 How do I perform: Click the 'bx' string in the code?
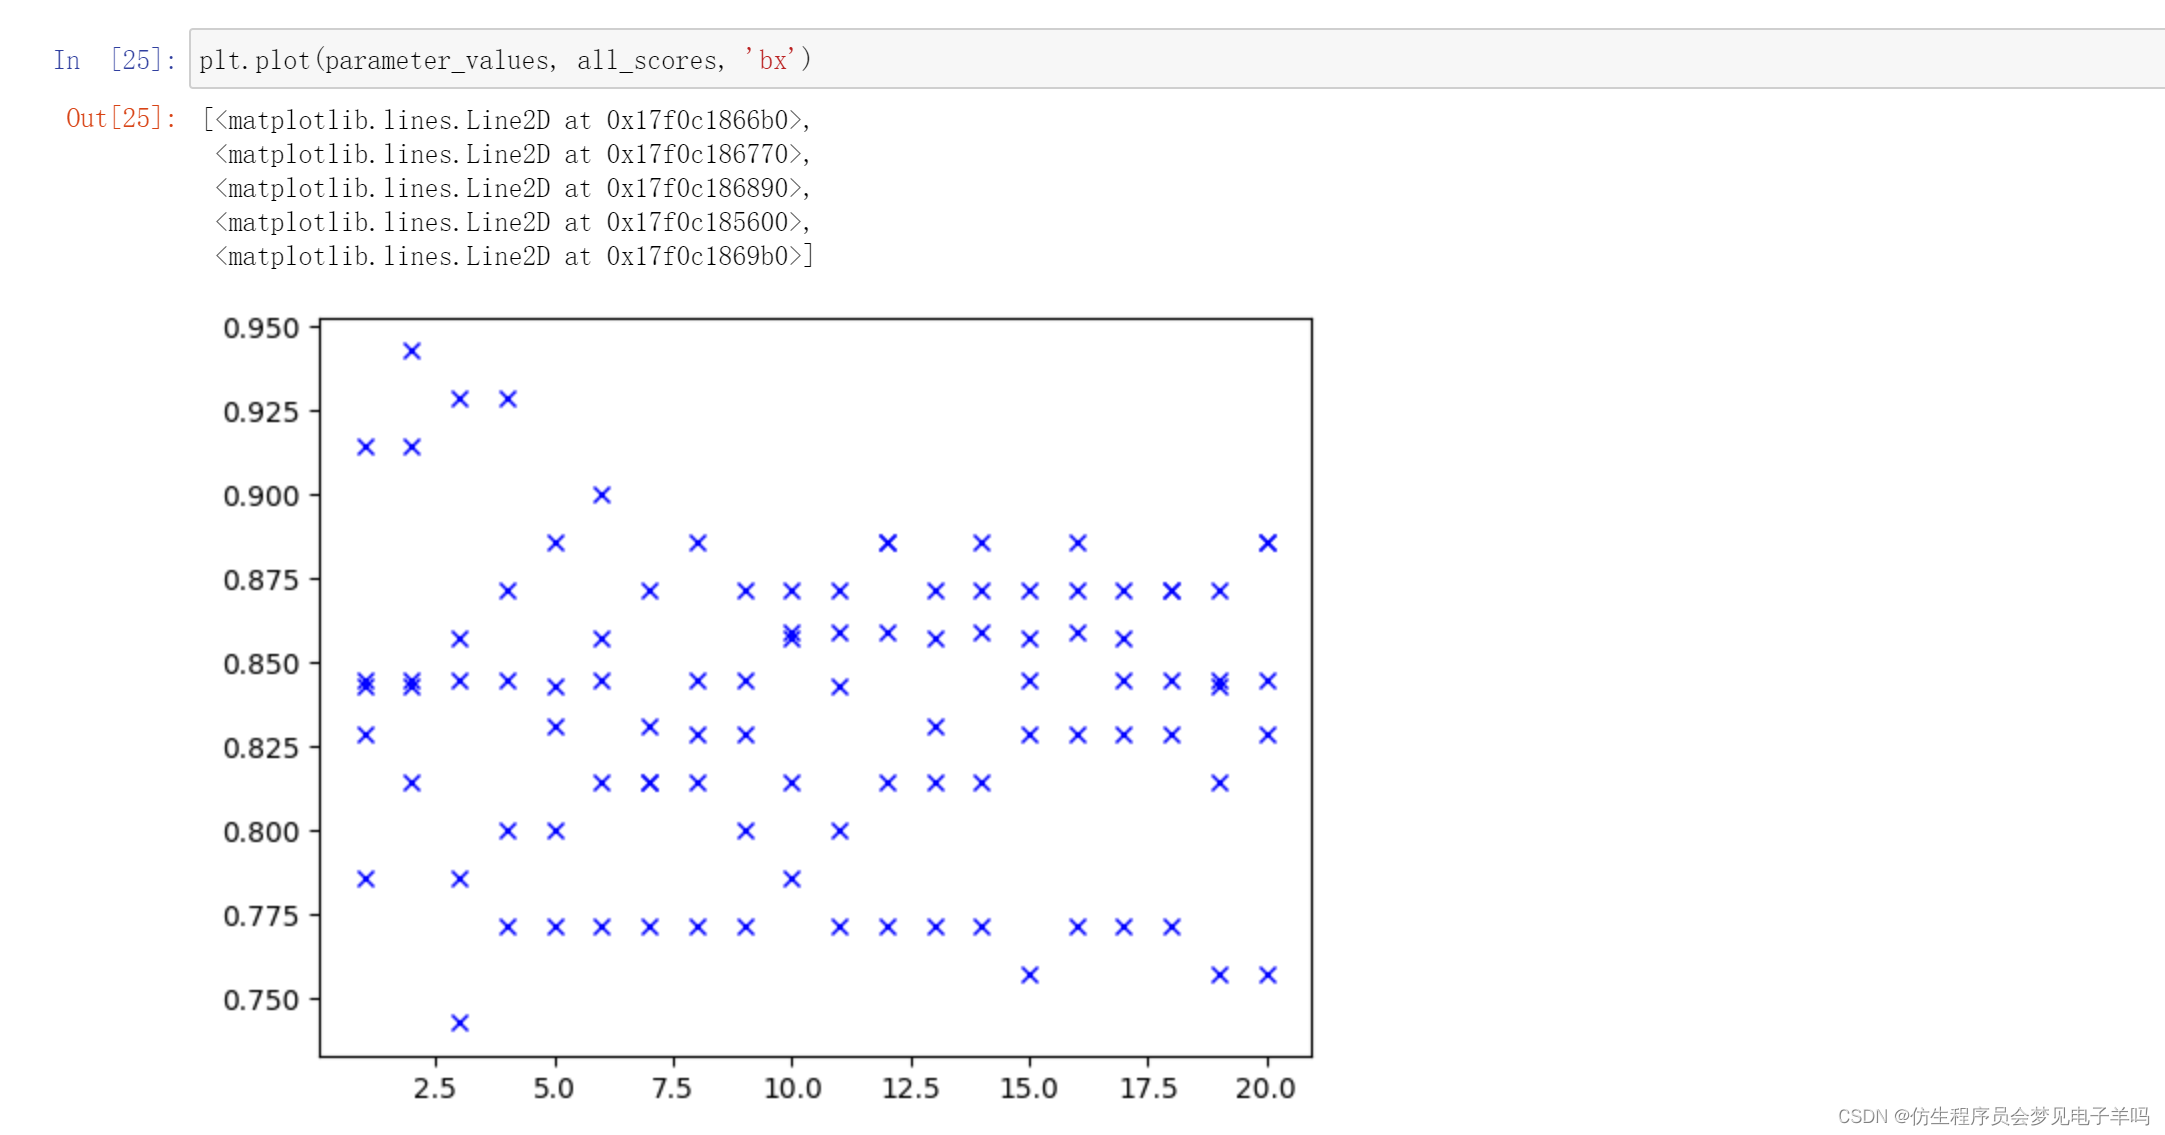click(x=770, y=60)
